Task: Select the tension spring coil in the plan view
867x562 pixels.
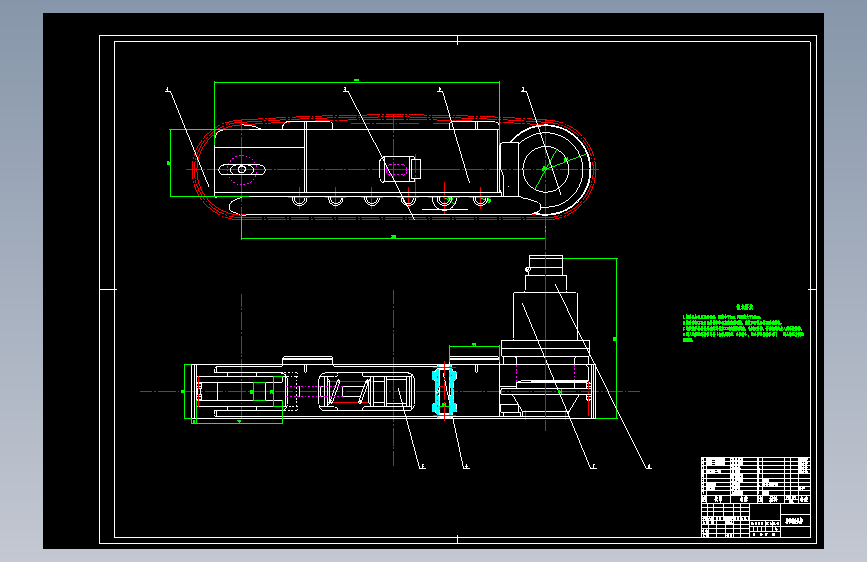Action: point(347,392)
